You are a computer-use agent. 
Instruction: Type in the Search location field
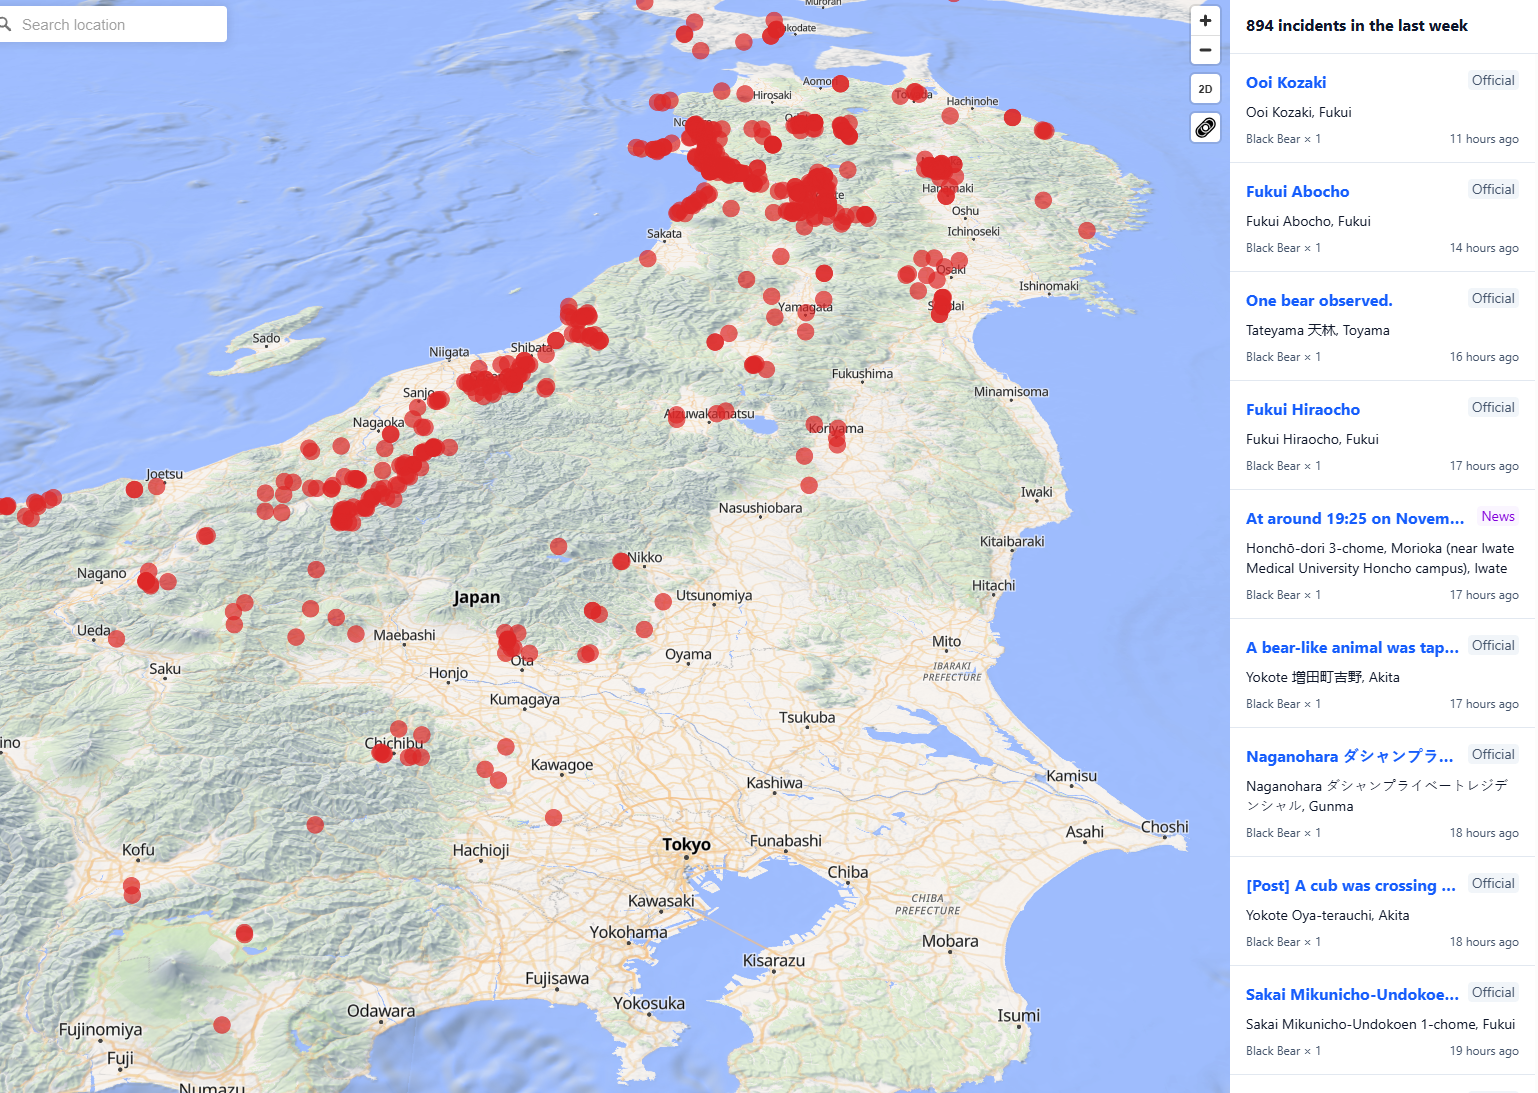tap(120, 24)
